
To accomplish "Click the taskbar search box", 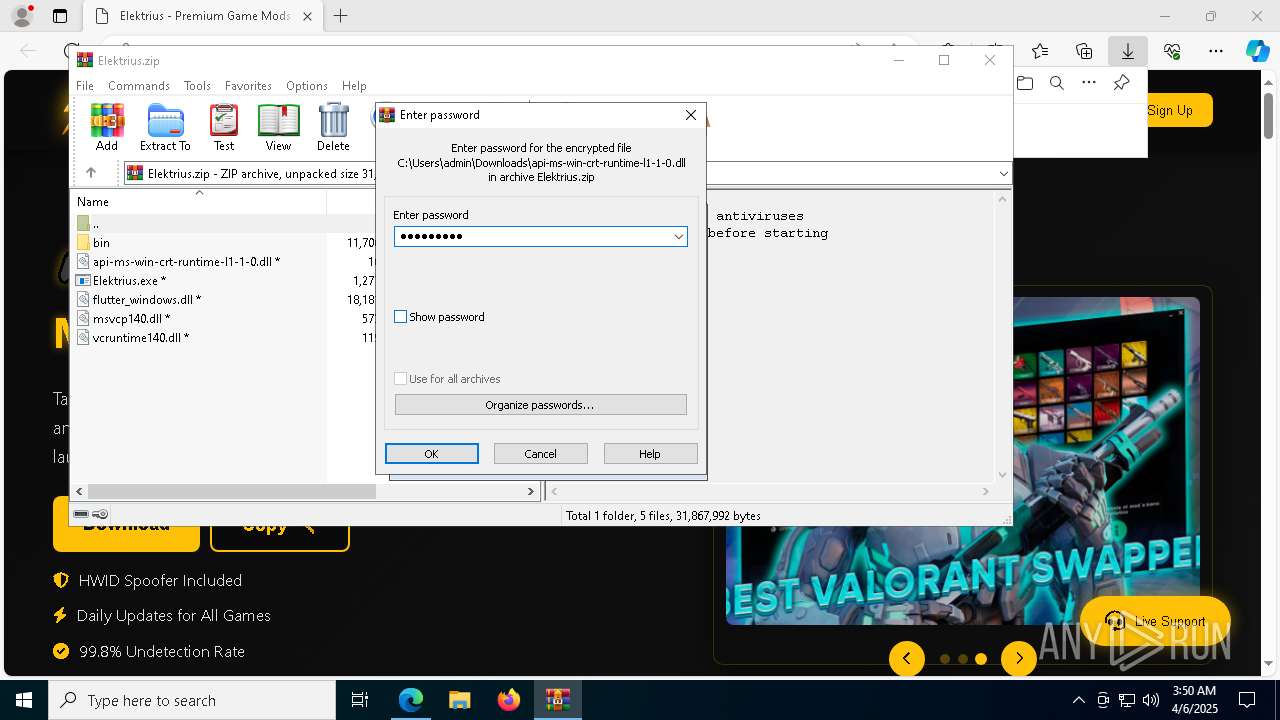I will tap(192, 700).
